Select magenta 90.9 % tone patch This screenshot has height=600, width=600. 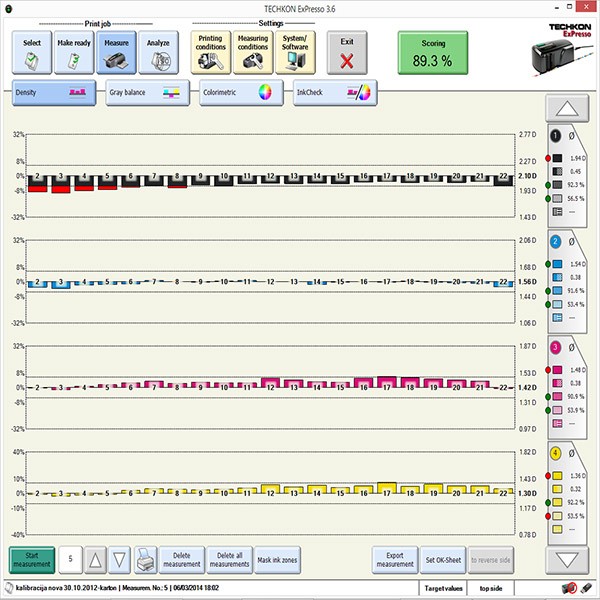(x=558, y=397)
